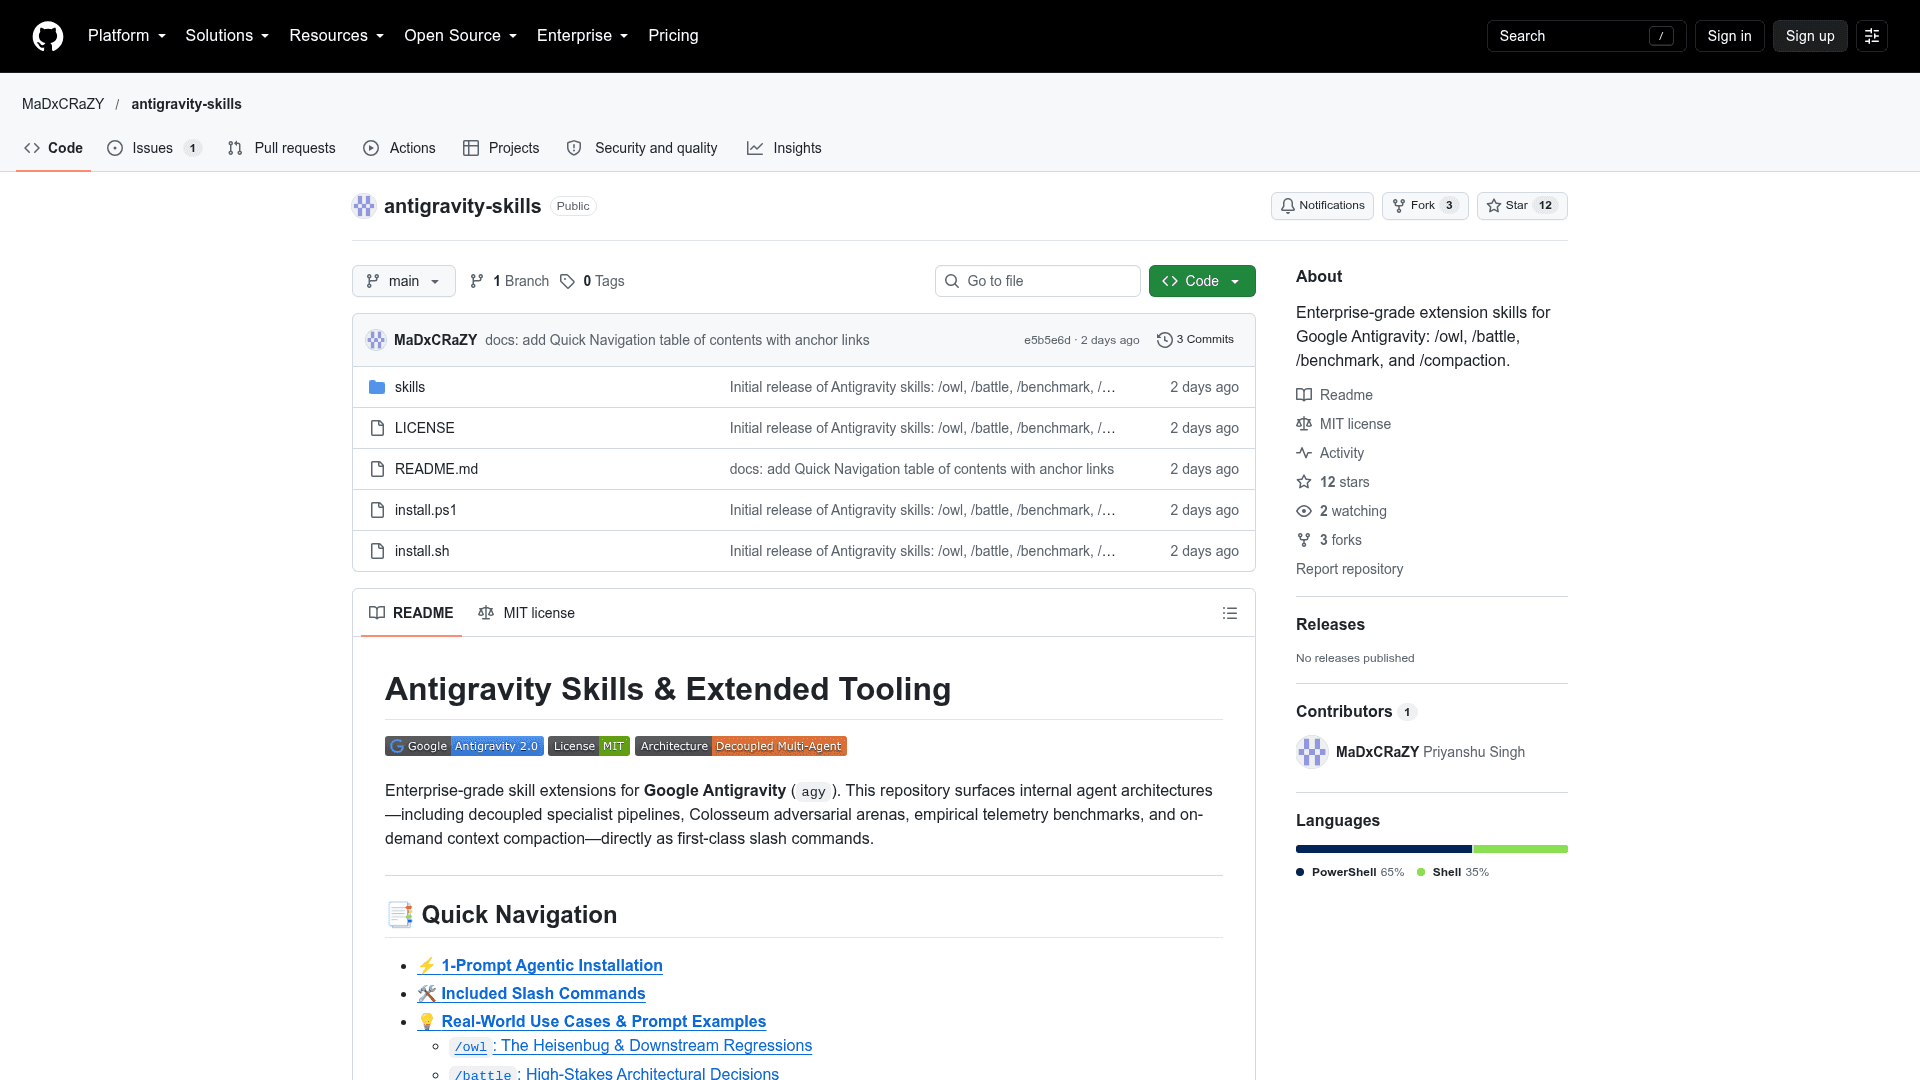Viewport: 1920px width, 1080px height.
Task: Focus the Go to file field
Action: pyautogui.click(x=1038, y=281)
